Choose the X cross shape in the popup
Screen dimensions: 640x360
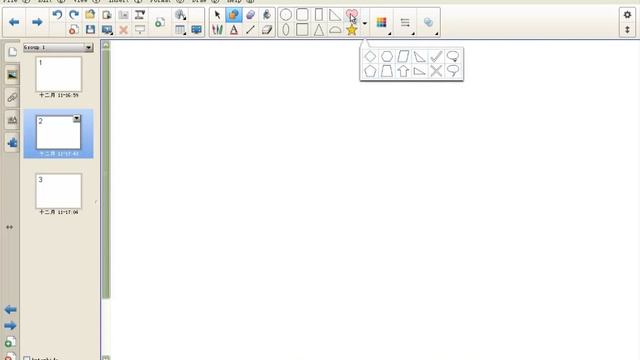(x=436, y=71)
